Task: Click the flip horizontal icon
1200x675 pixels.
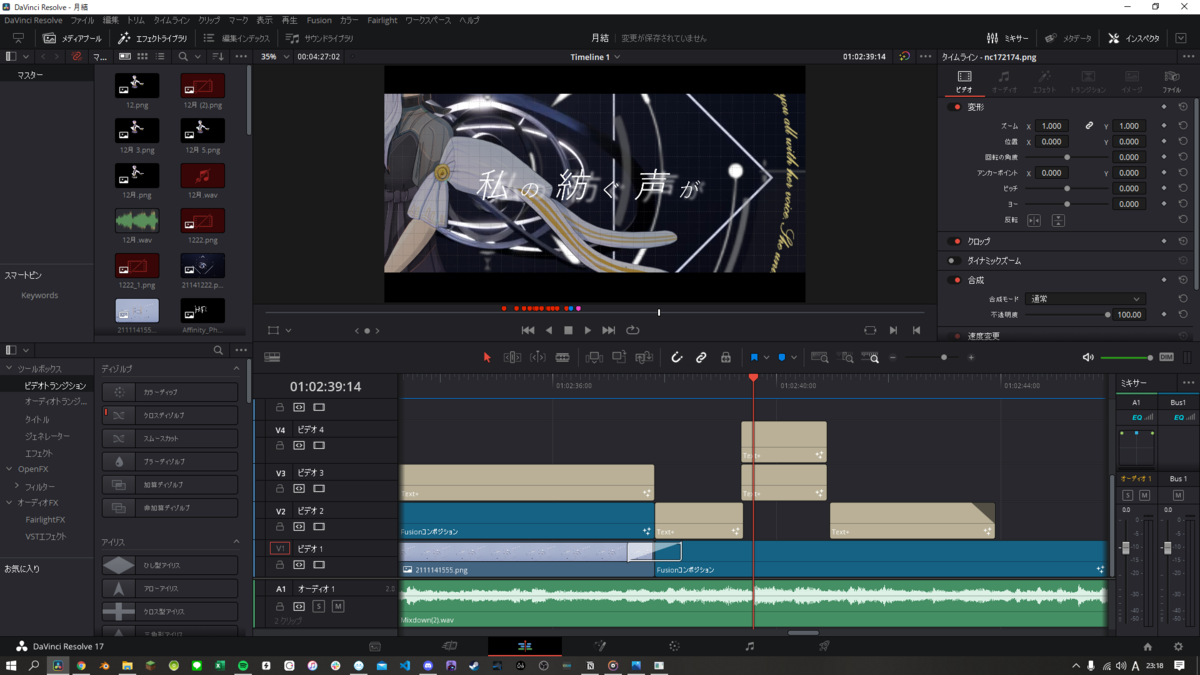Action: [1034, 220]
